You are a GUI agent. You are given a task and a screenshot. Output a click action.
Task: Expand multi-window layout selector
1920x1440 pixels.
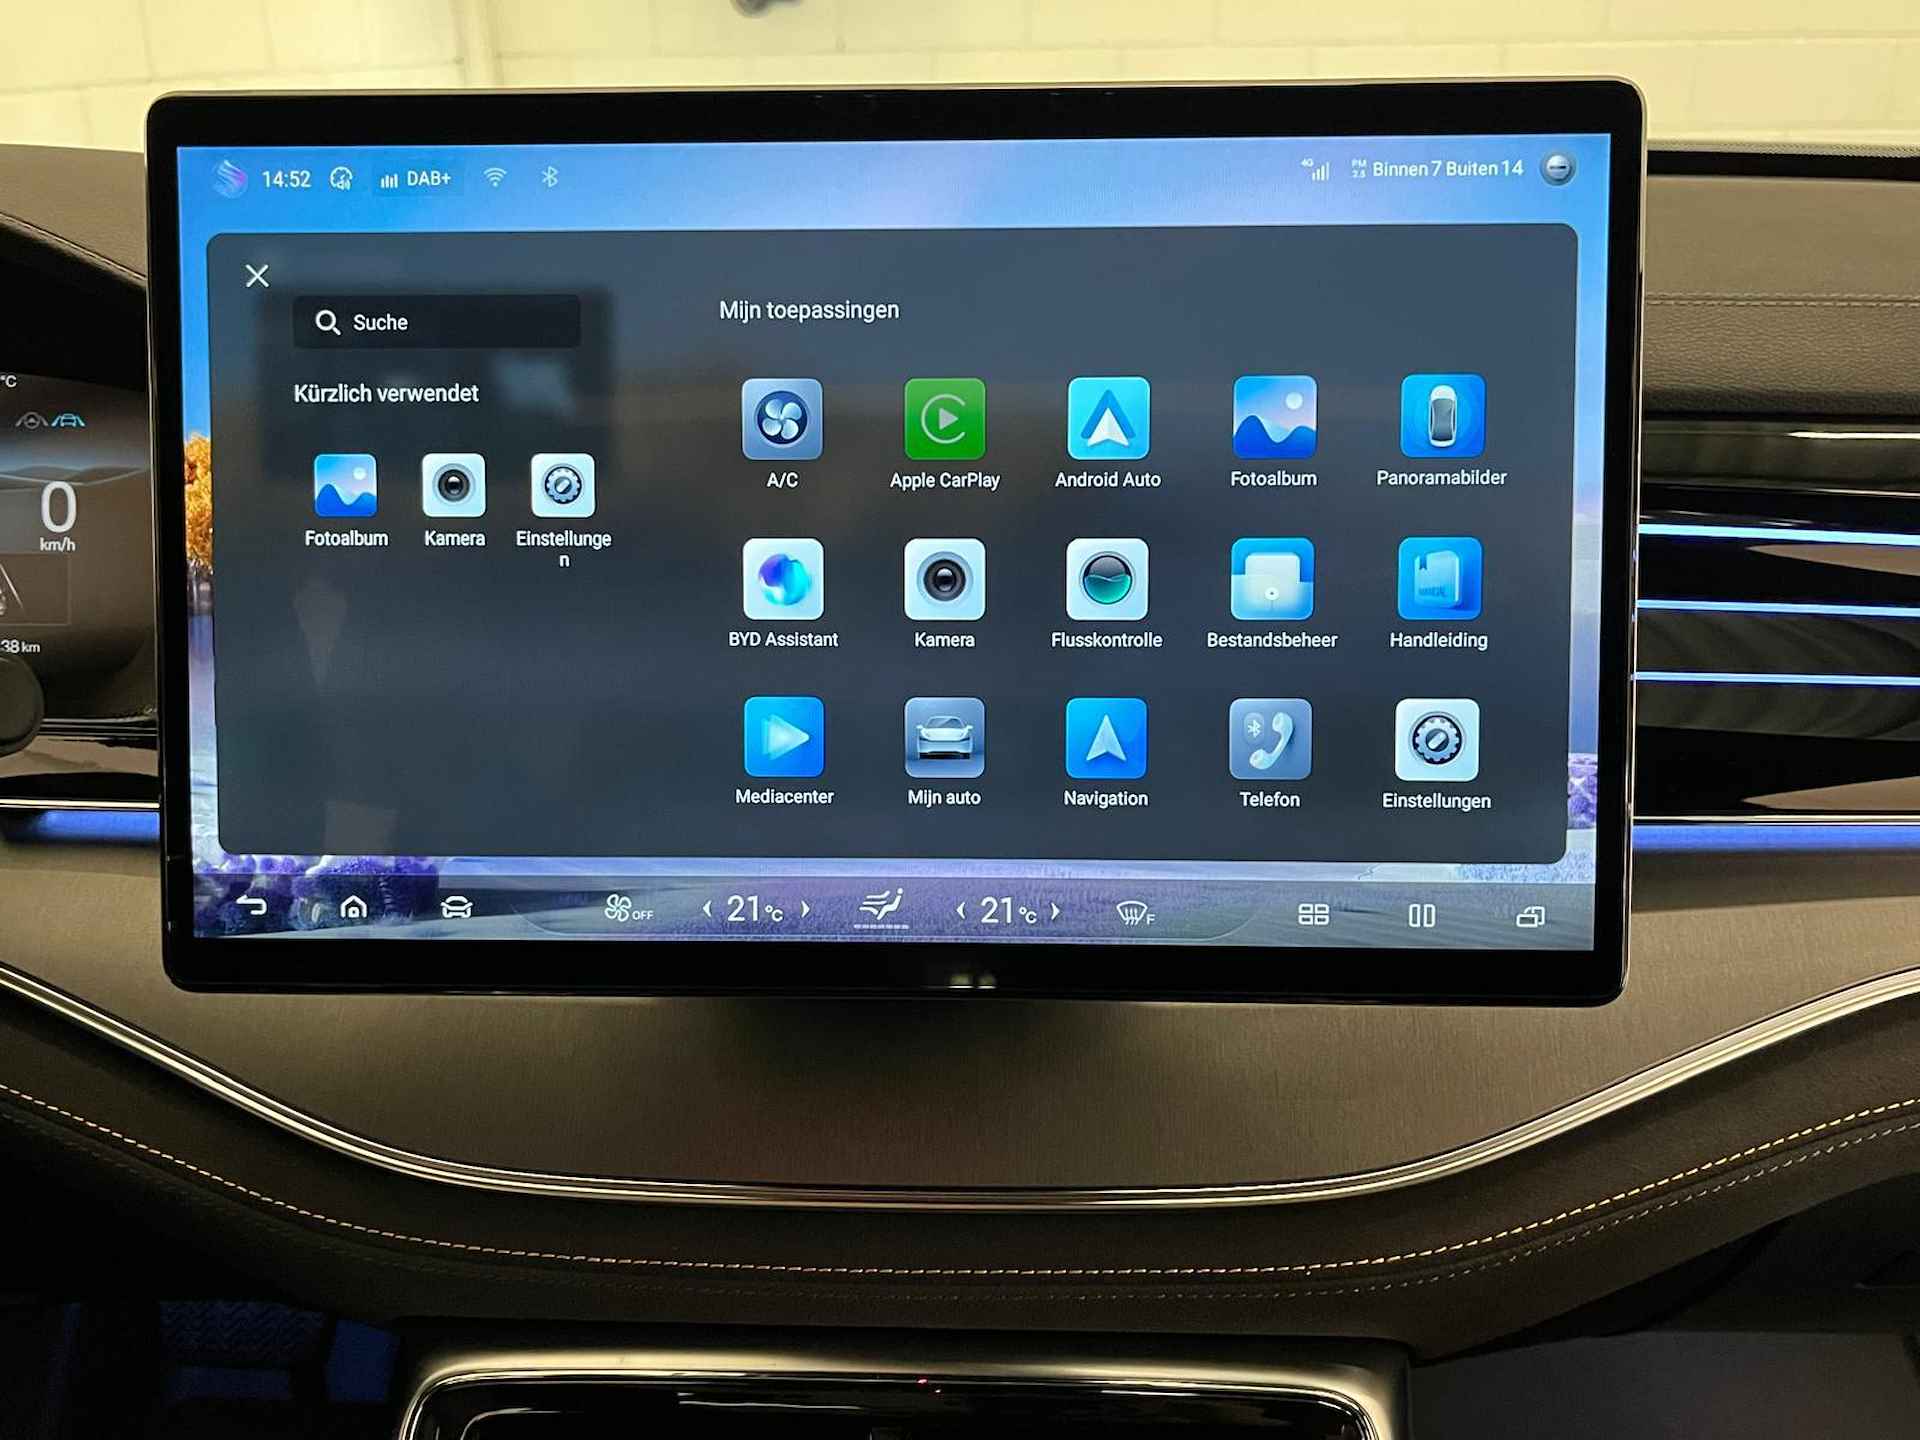click(x=1421, y=912)
